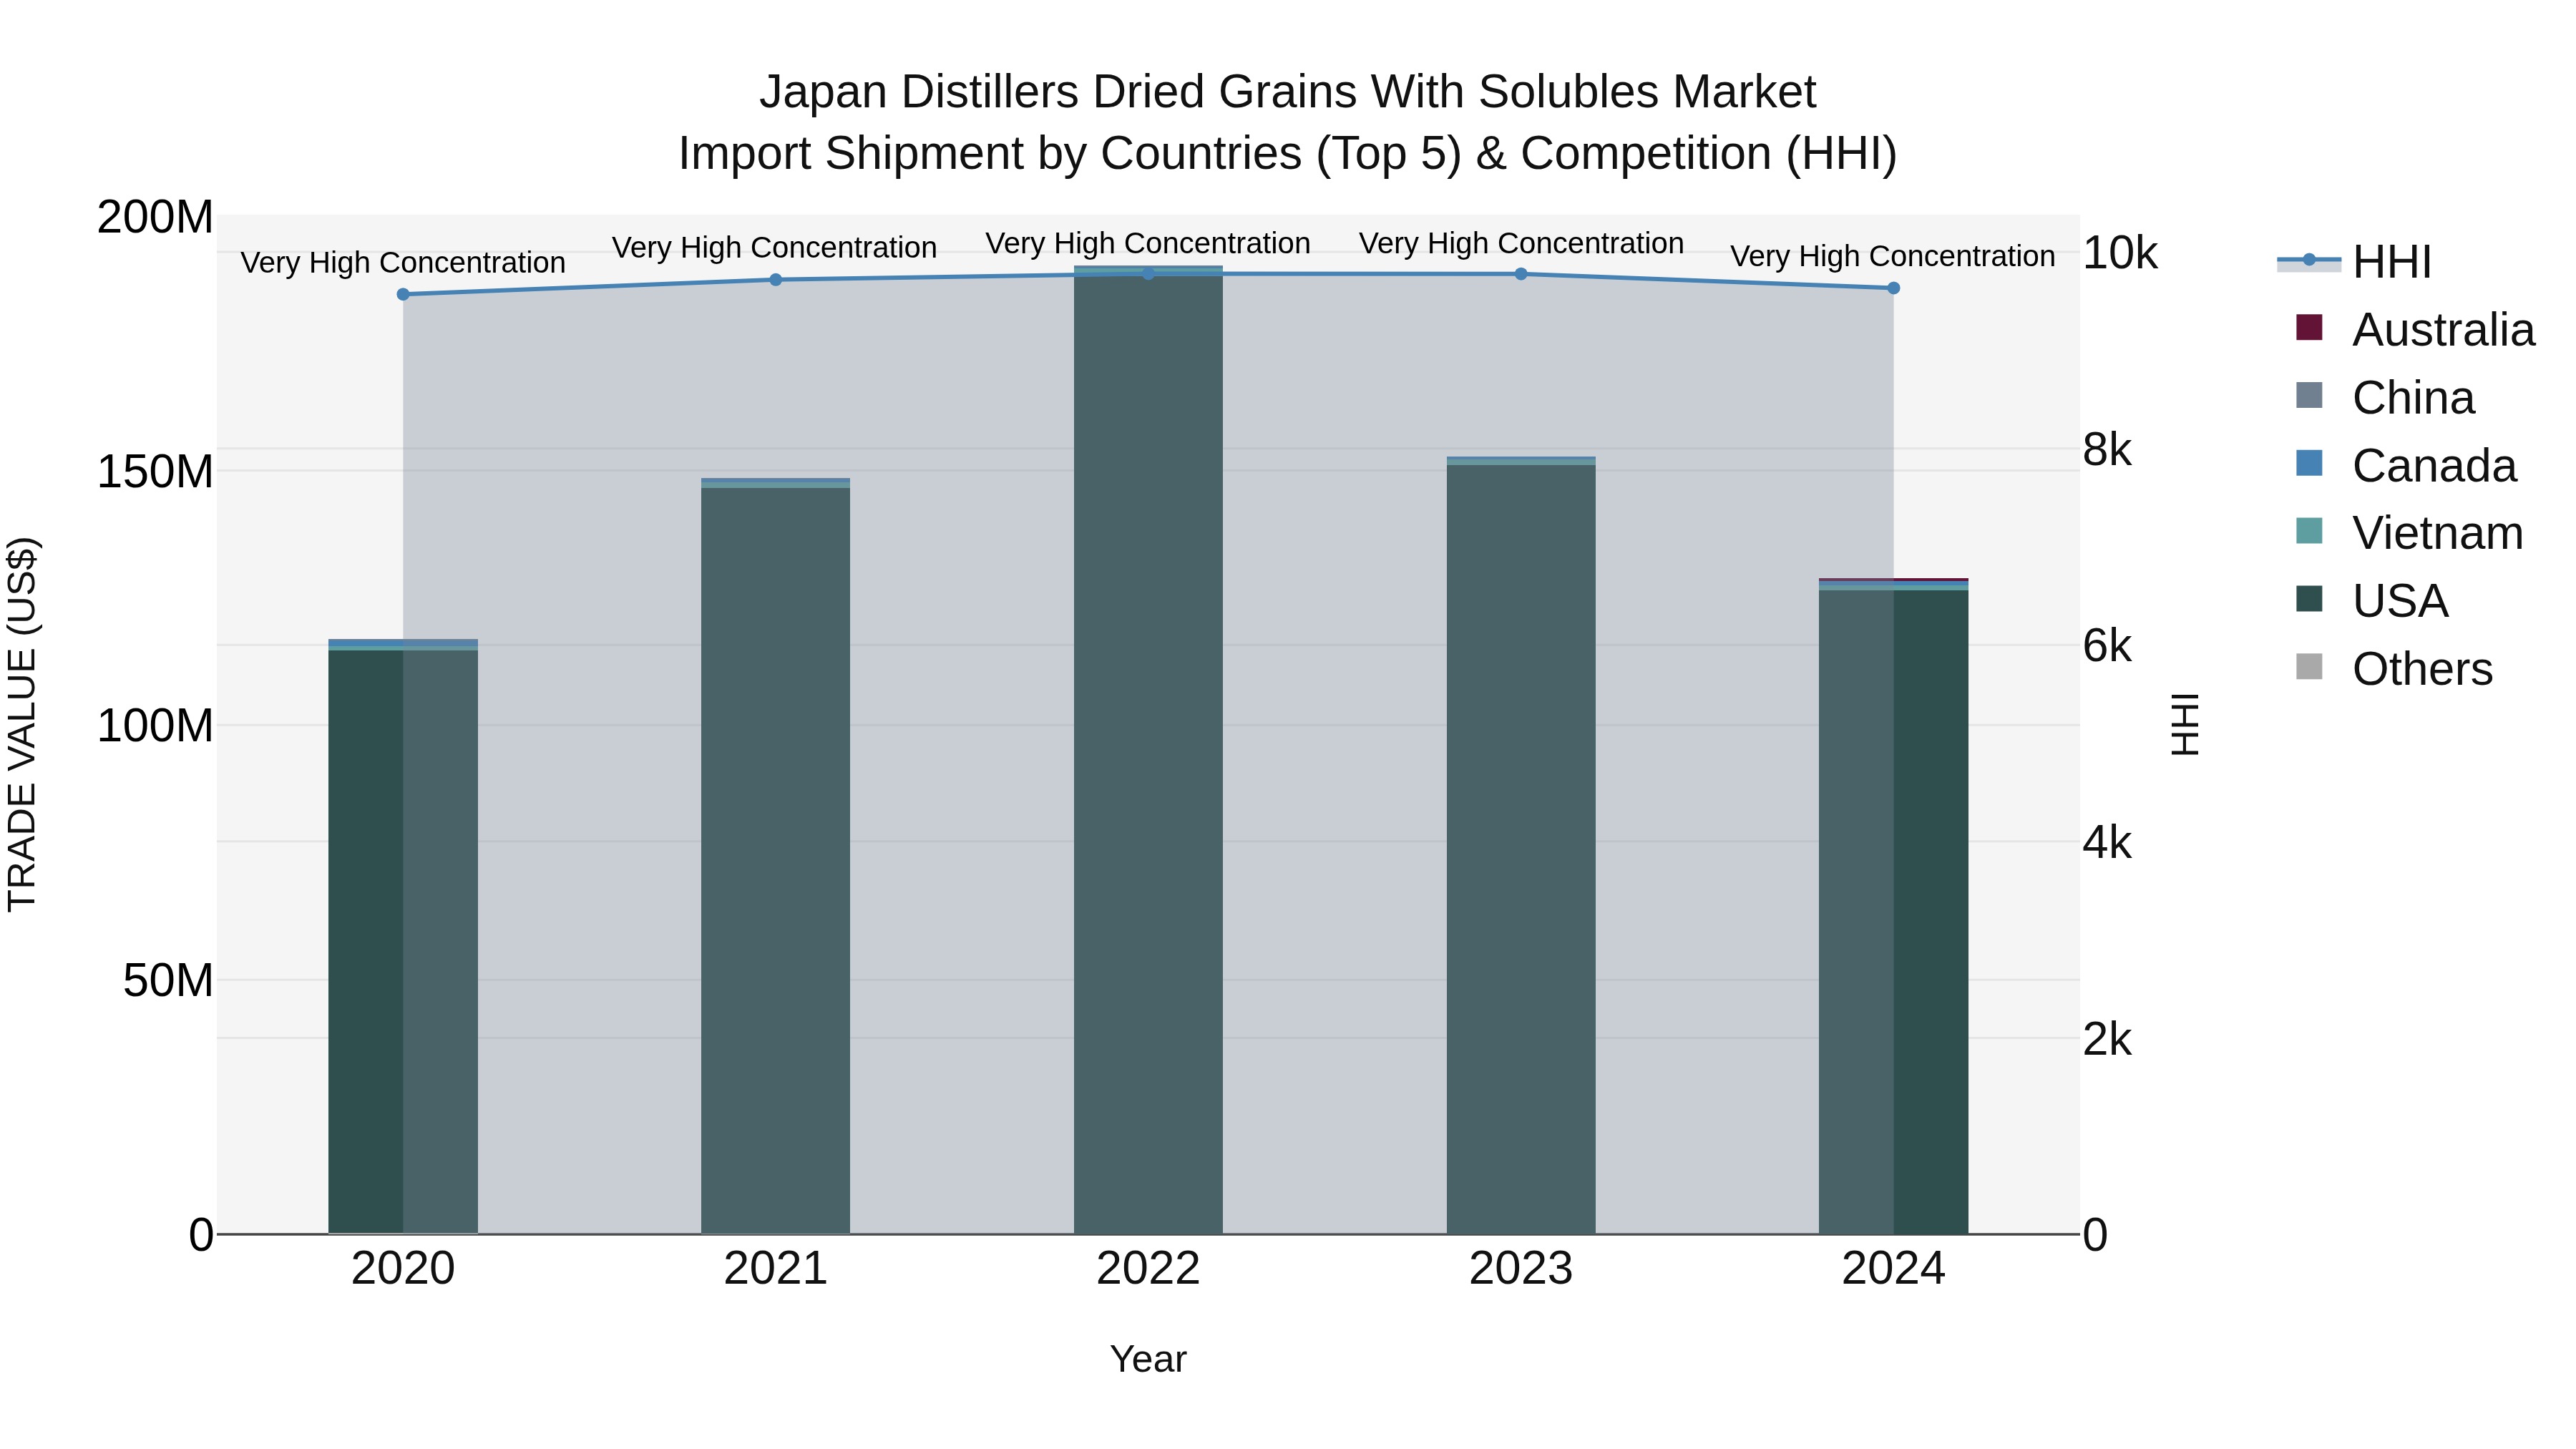2576x1449 pixels.
Task: Select the 2022 USA bar
Action: [x=1148, y=754]
